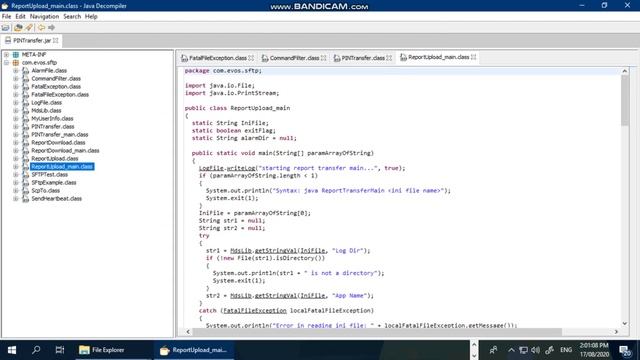Click the volume icon in system tray
640x360 pixels.
[x=536, y=350]
